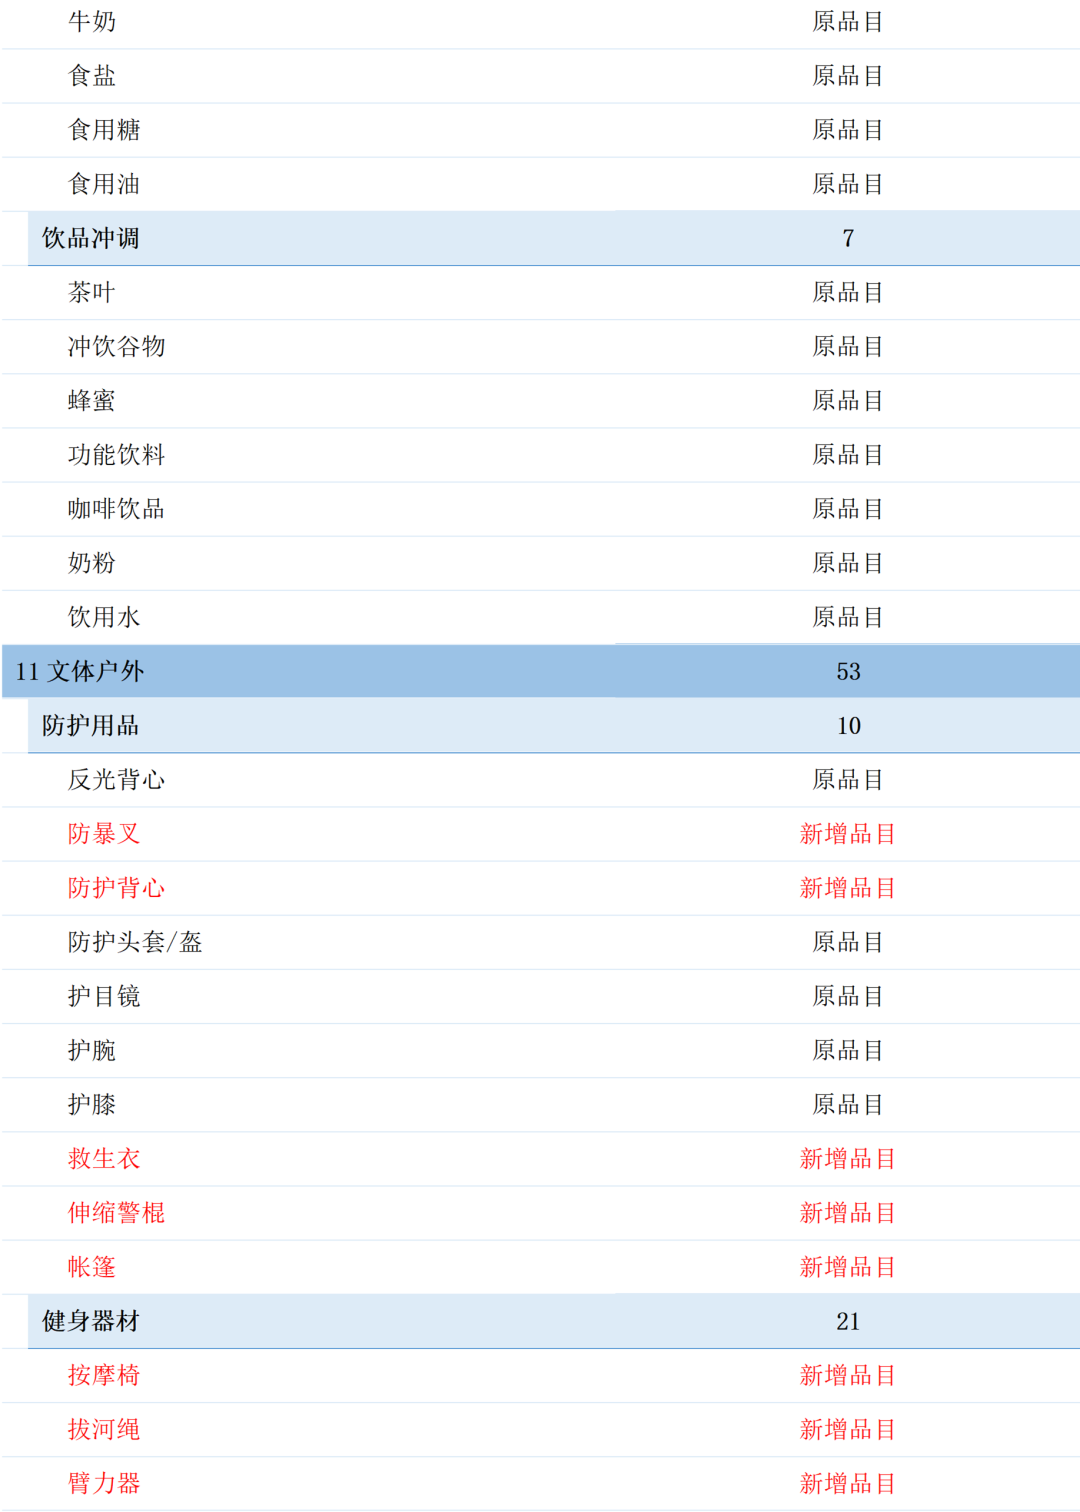Open the 健身器材 category header
Screen dimensions: 1080x1512
point(88,1321)
